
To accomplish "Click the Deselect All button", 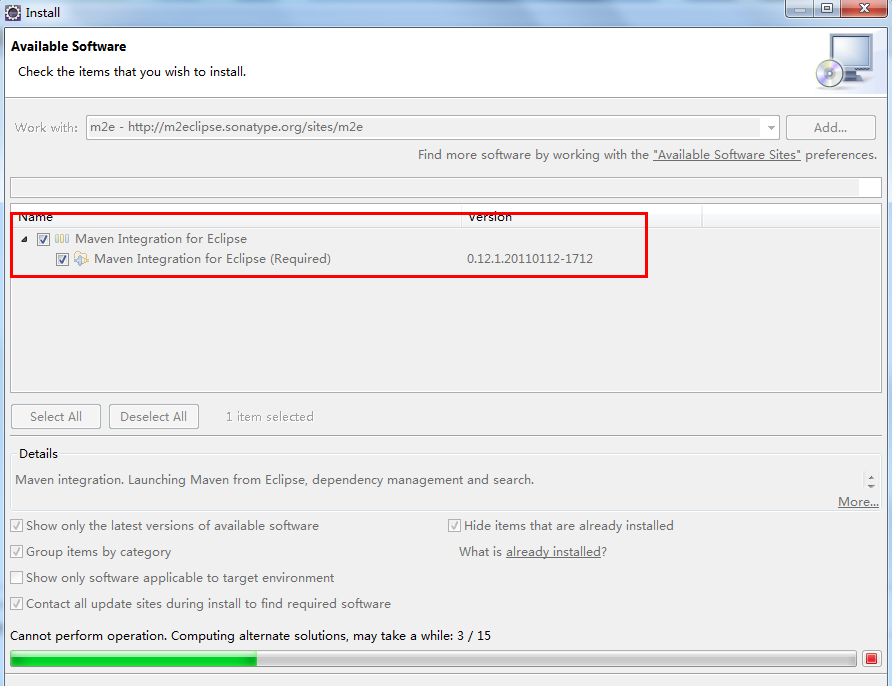I will (154, 416).
